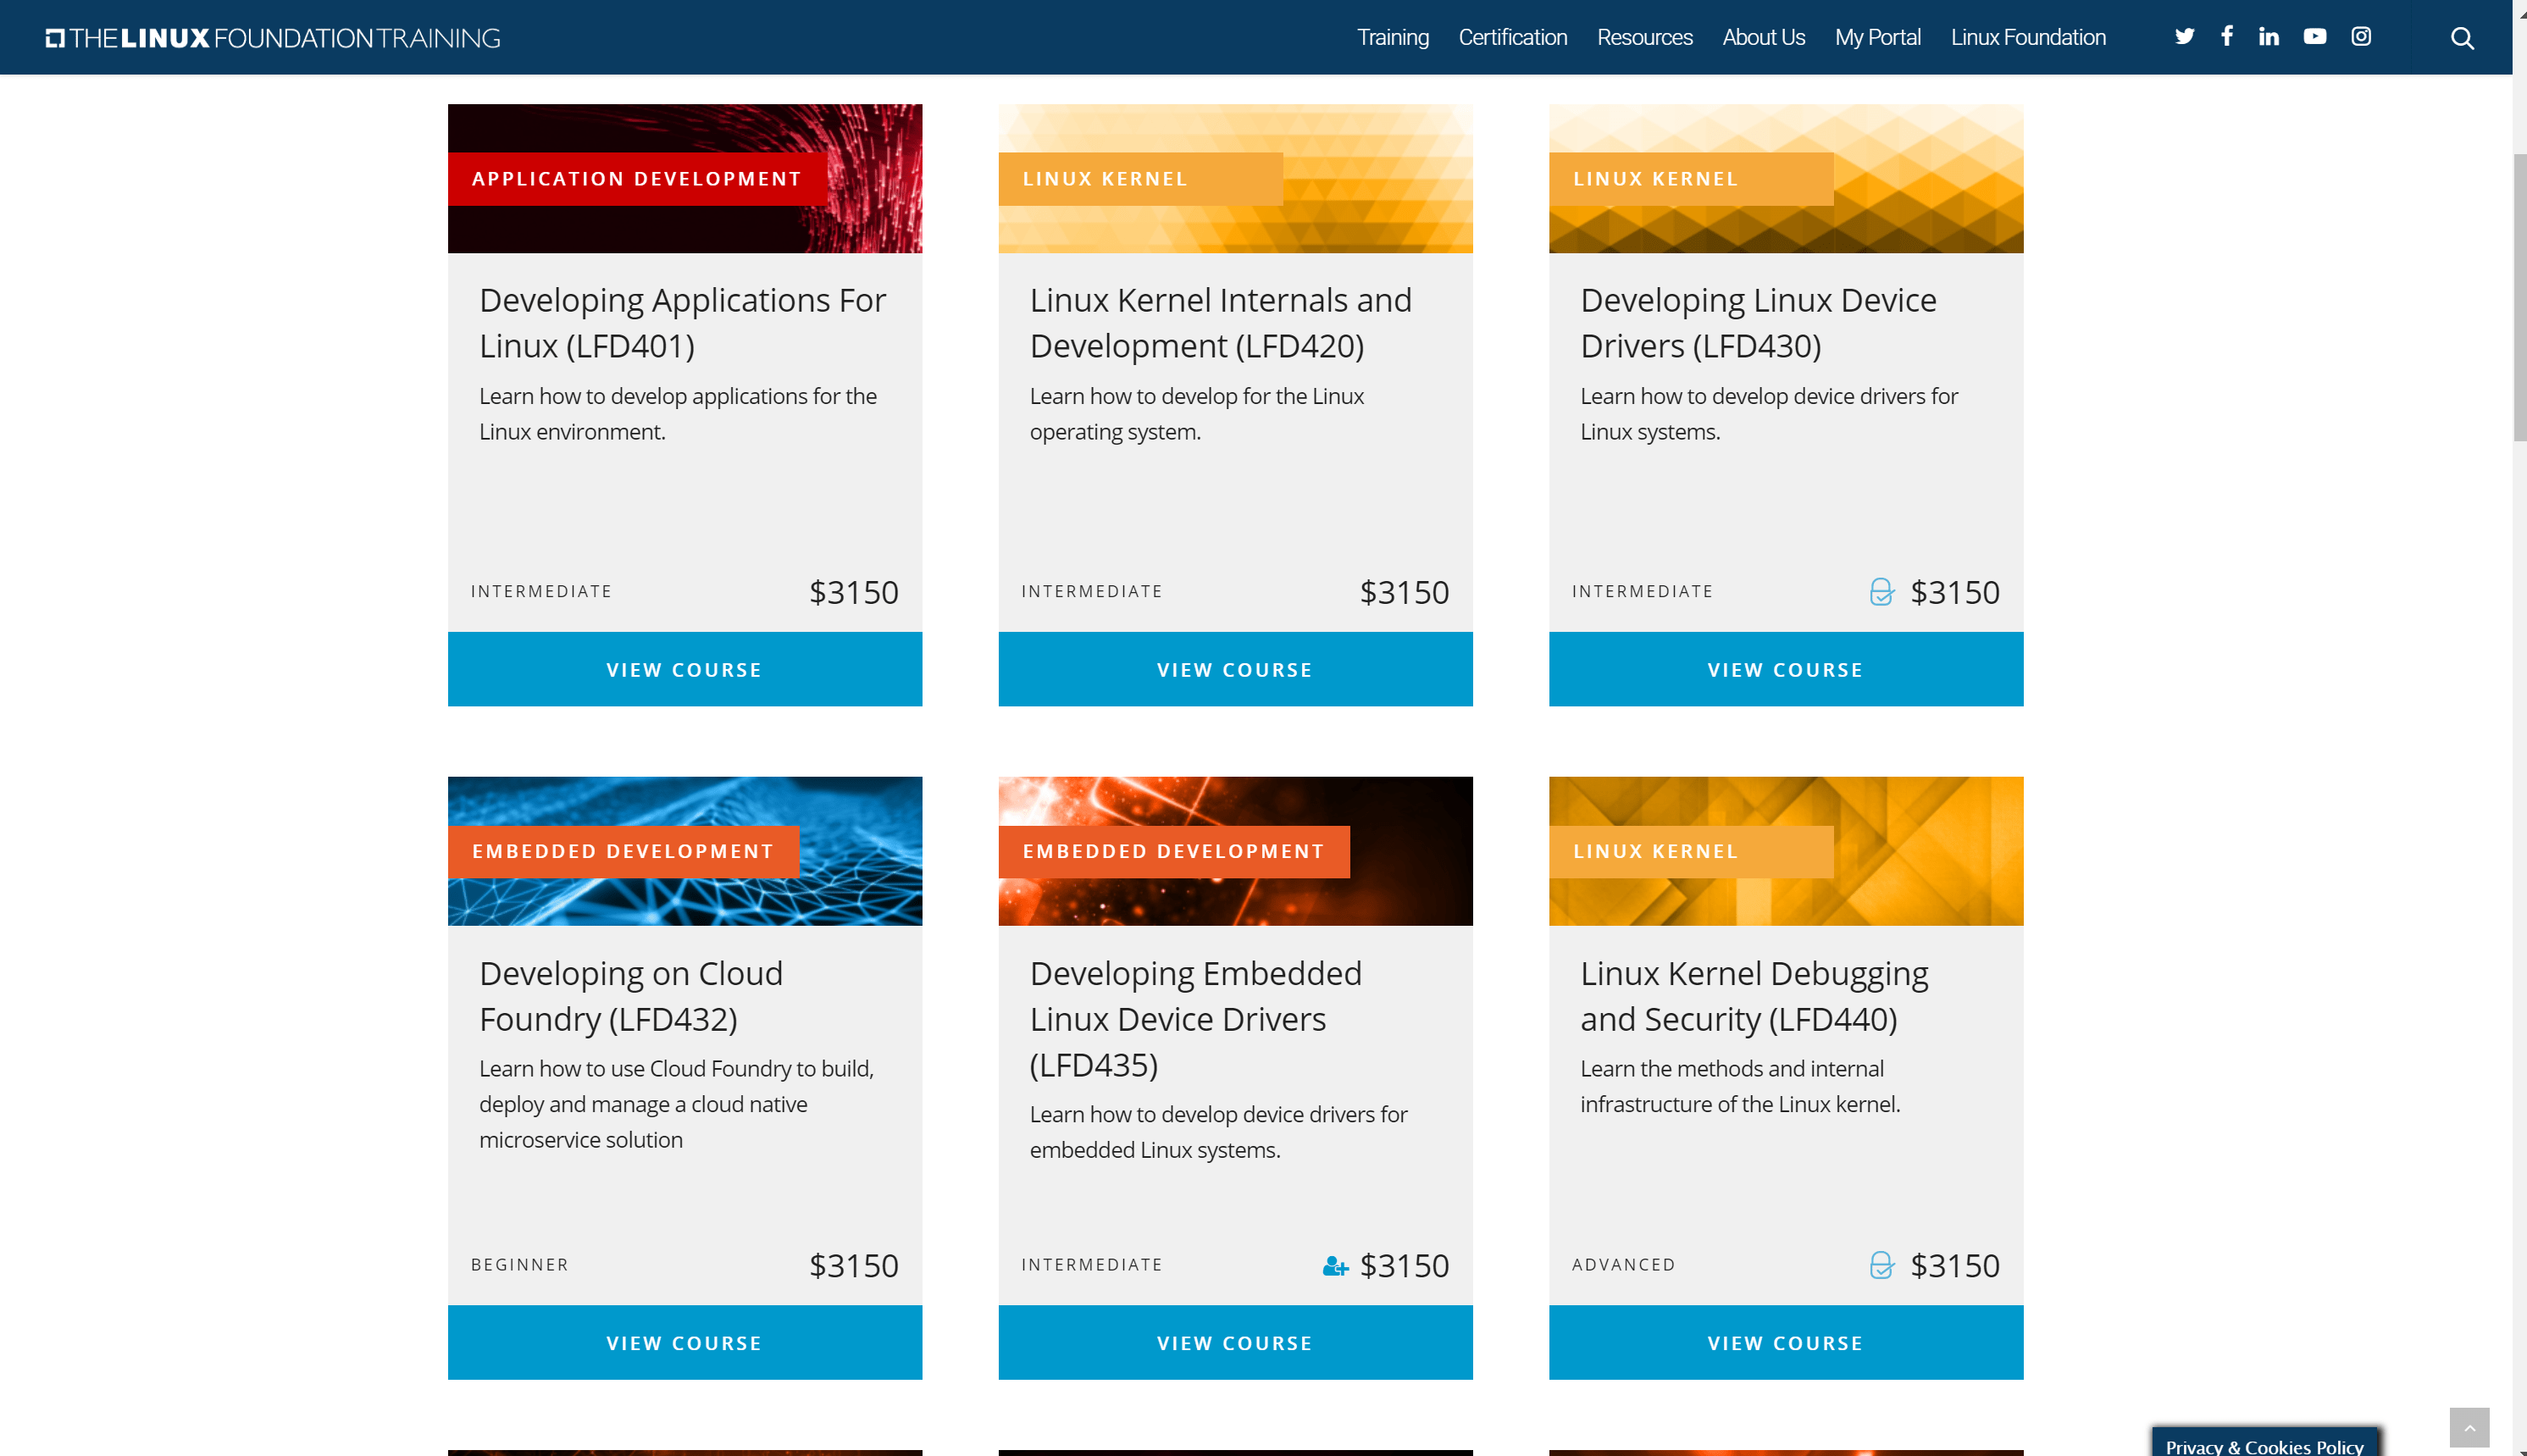Click the Linux Foundation Training logo
This screenshot has width=2527, height=1456.
pos(273,38)
